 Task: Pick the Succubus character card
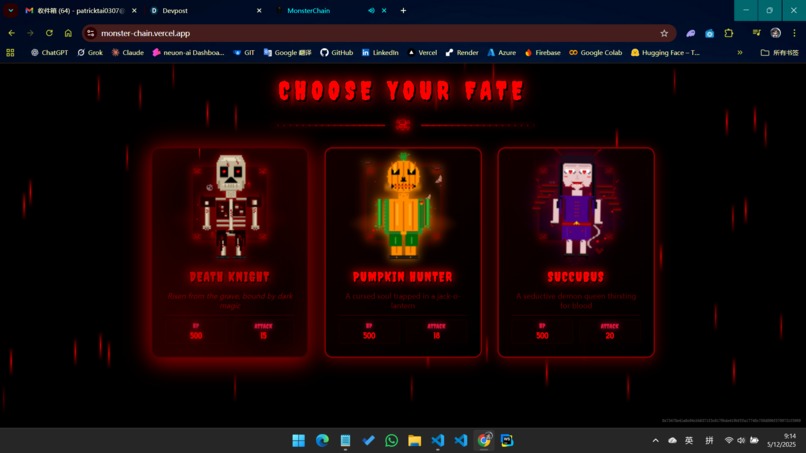coord(576,252)
